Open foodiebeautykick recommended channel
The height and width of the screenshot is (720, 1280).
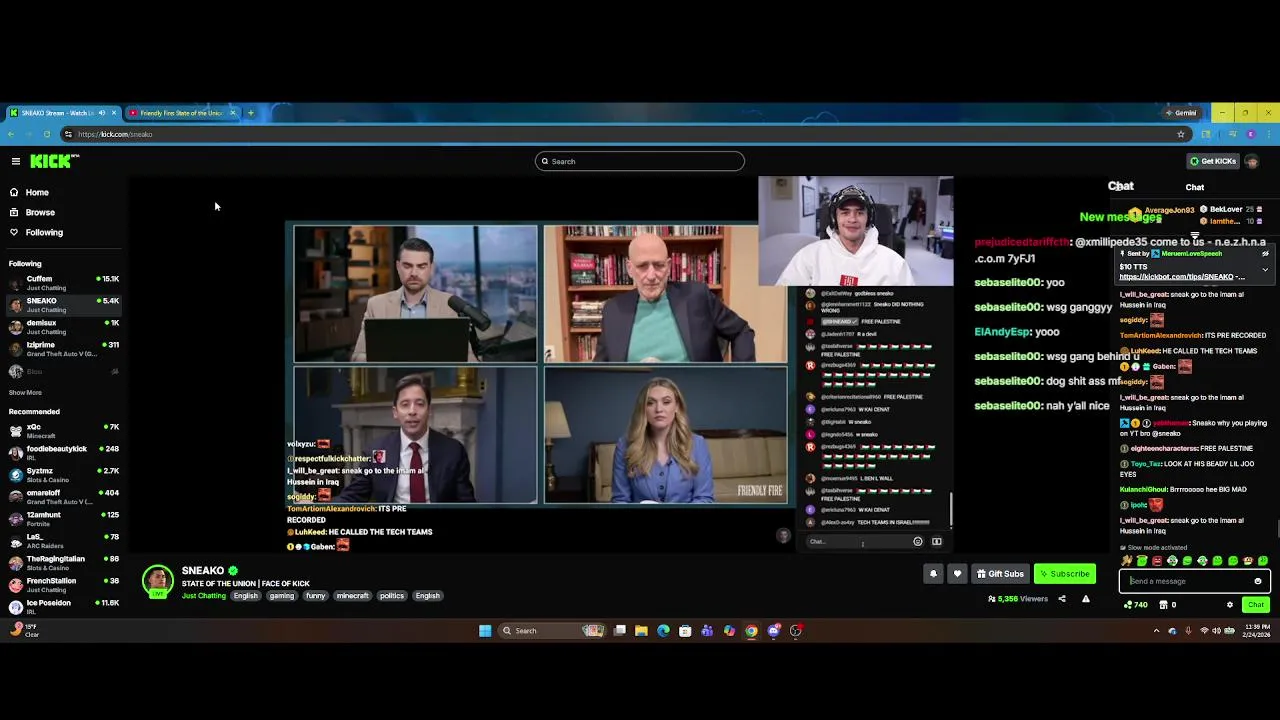tap(64, 453)
